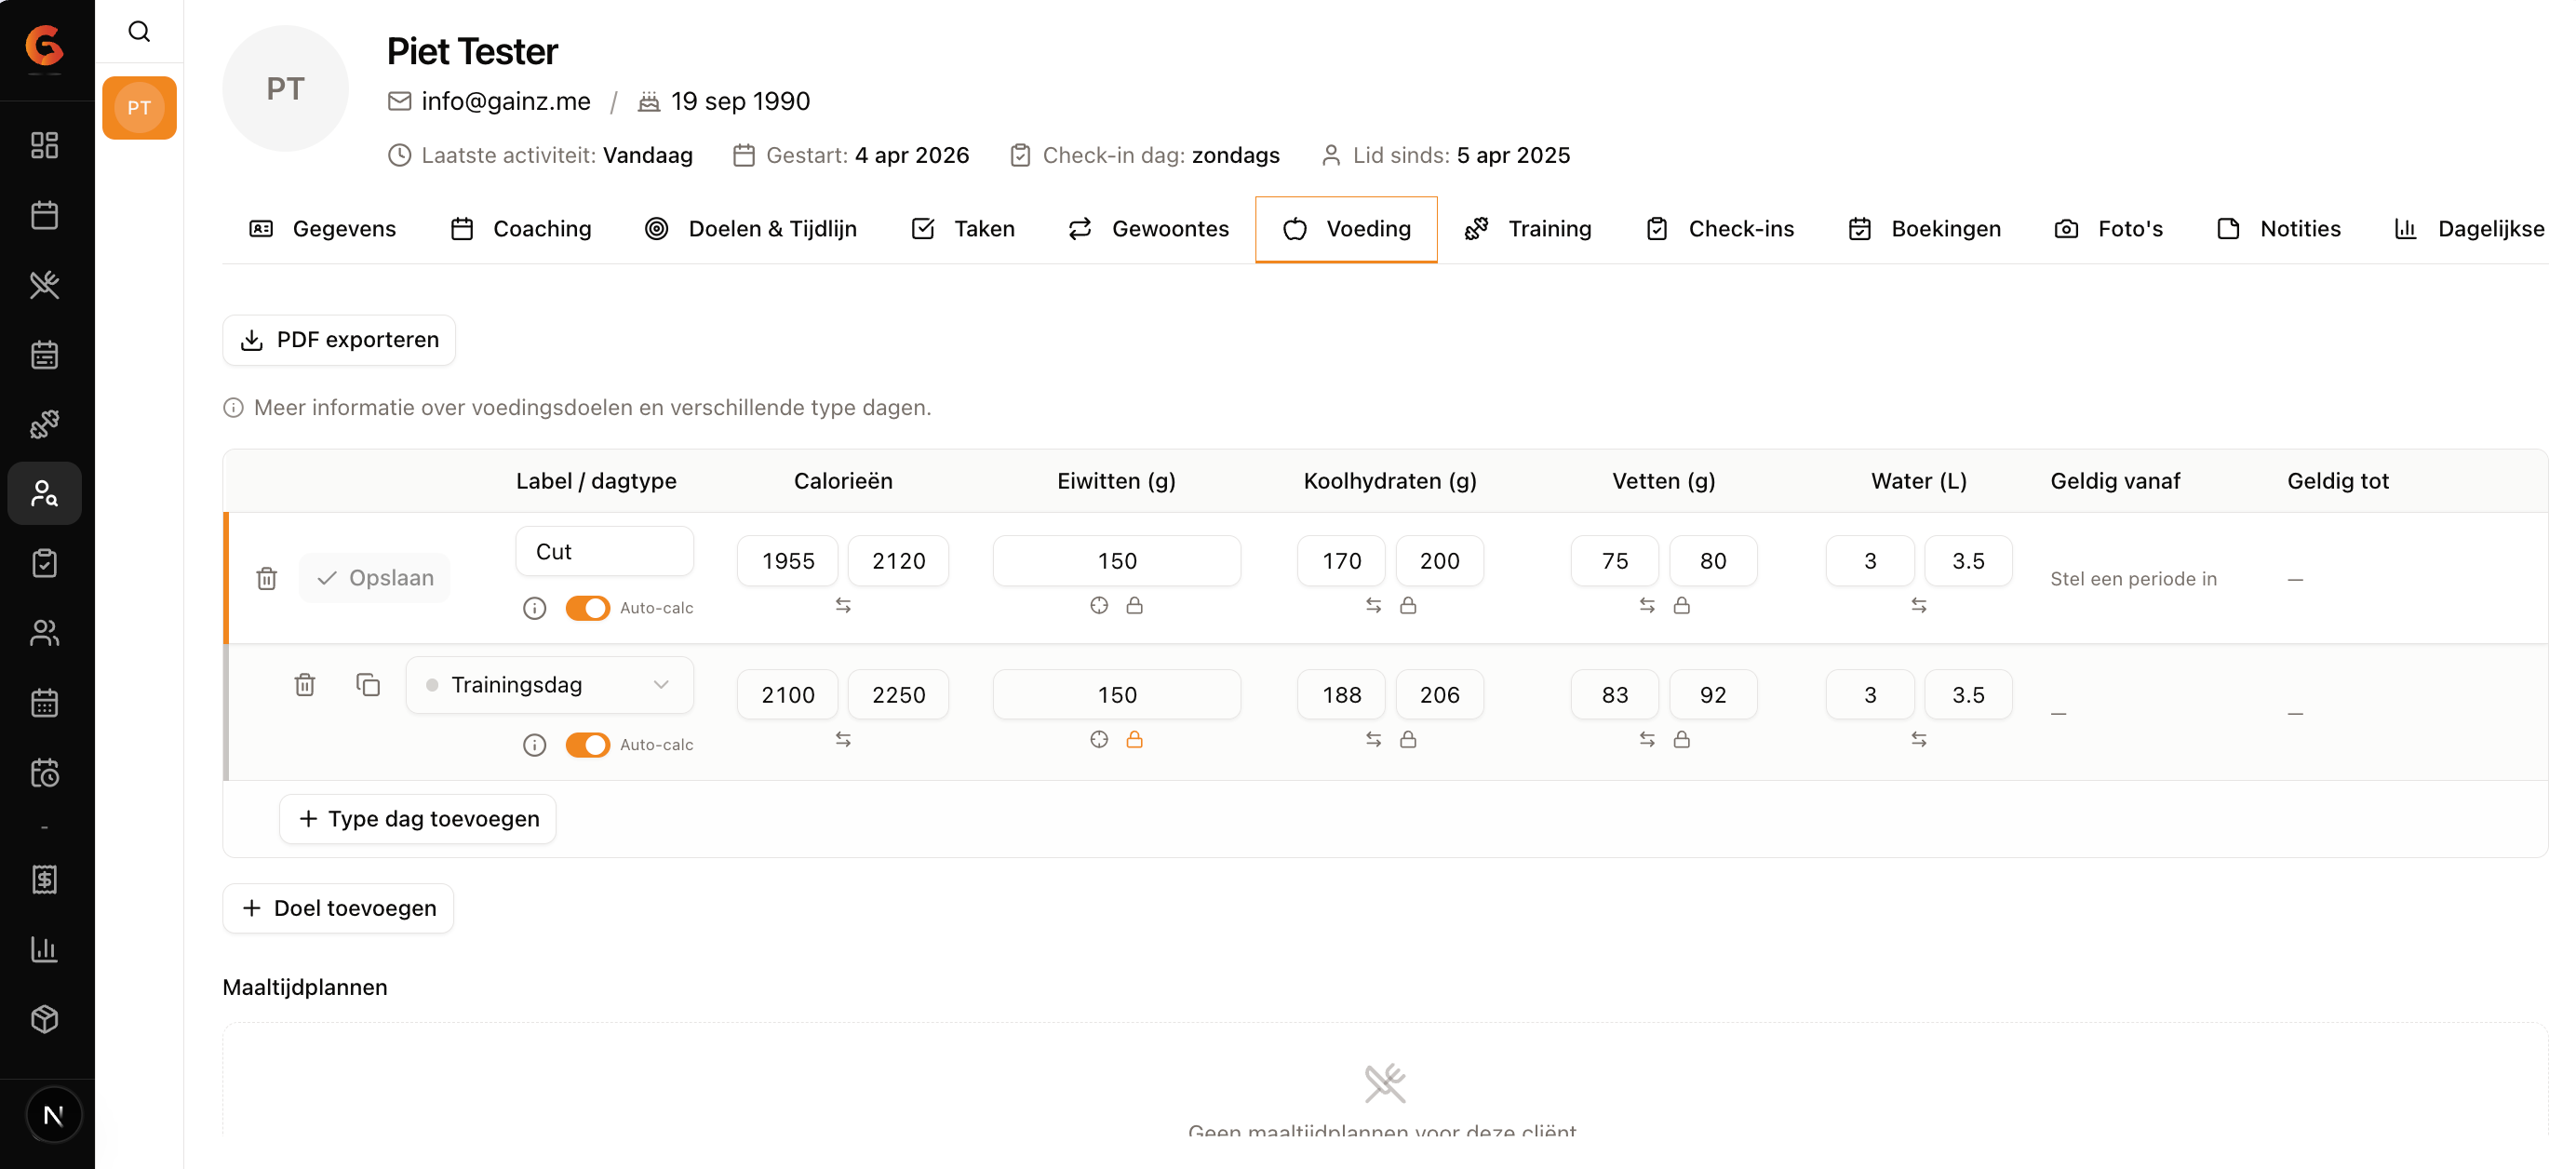This screenshot has width=2576, height=1169.
Task: Delete the Trainingsdag row with trash icon
Action: [x=305, y=684]
